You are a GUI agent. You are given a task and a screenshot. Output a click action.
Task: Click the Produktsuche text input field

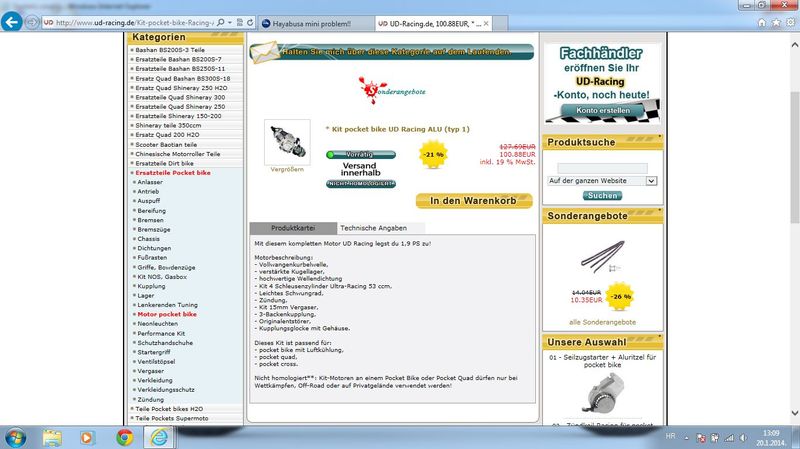pos(602,168)
